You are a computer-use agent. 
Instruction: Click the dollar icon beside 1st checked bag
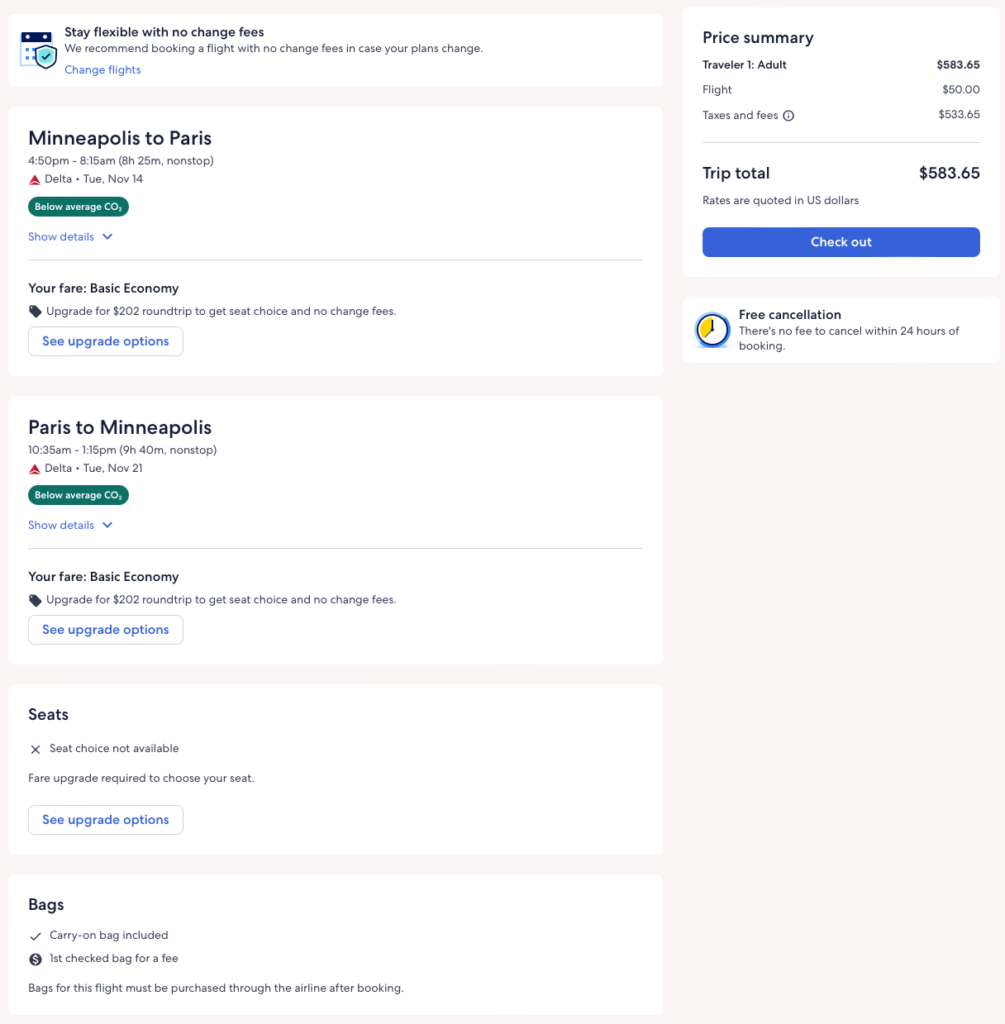pos(36,960)
